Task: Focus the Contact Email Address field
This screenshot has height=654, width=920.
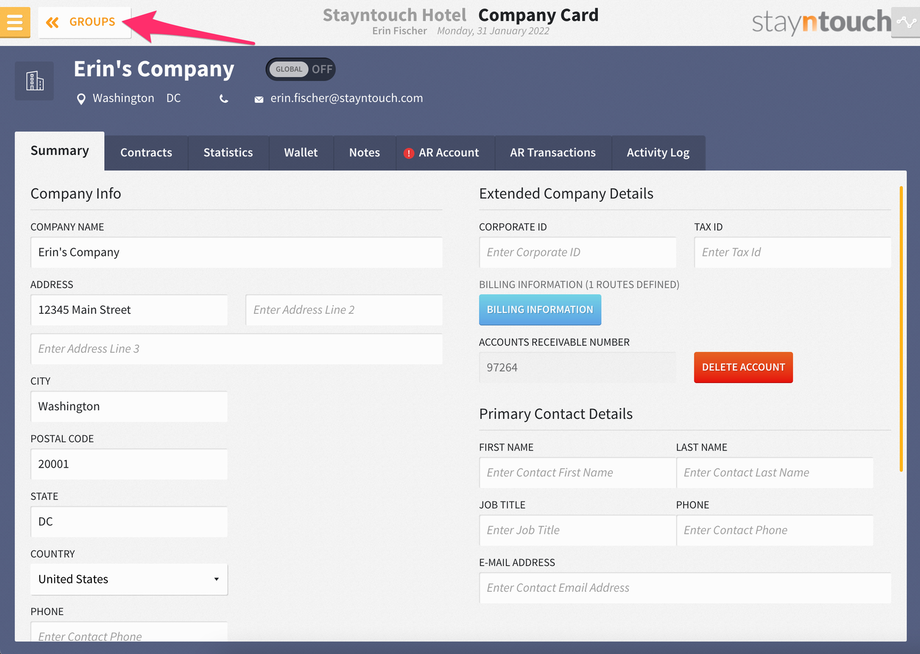Action: 685,588
